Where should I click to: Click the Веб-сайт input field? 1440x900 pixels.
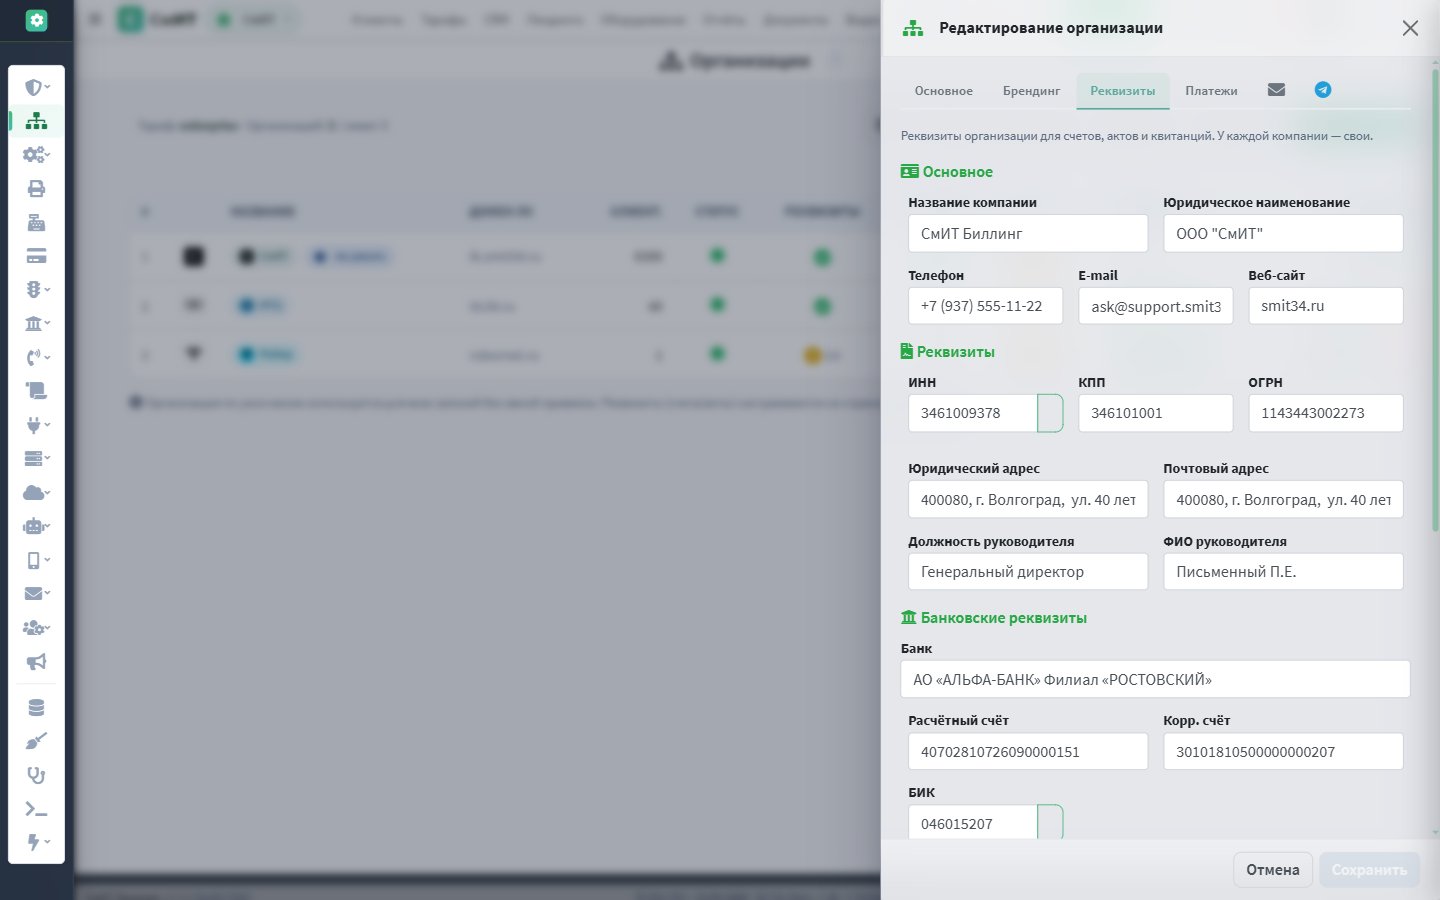point(1326,306)
